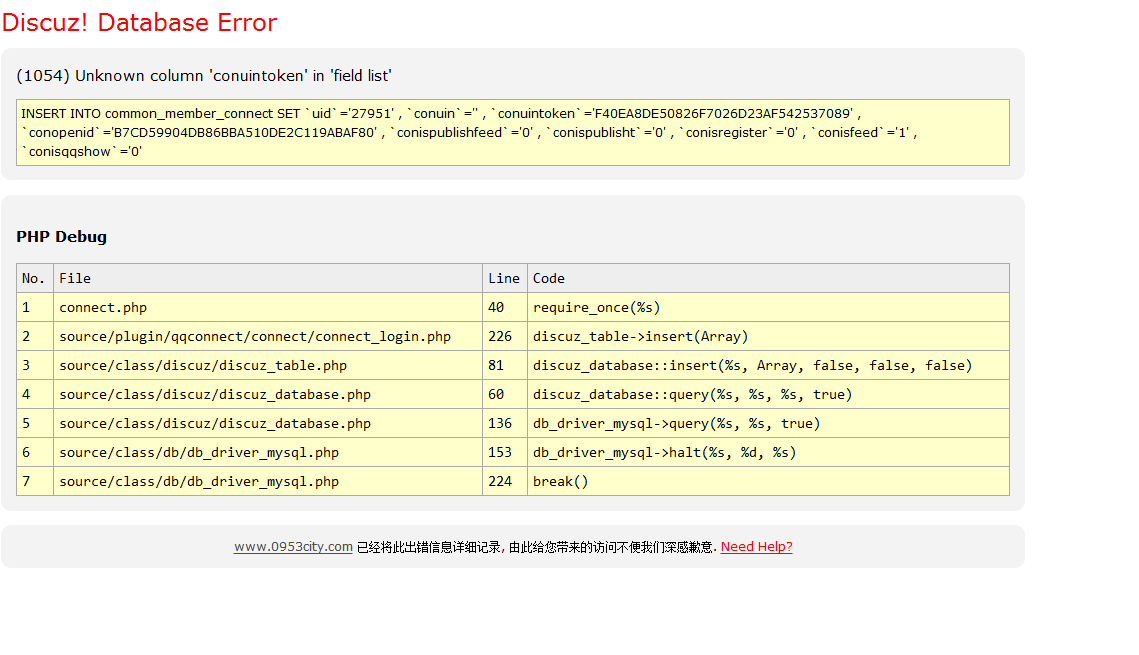The width and height of the screenshot is (1139, 655).
Task: Click line number 153 cell
Action: [505, 452]
